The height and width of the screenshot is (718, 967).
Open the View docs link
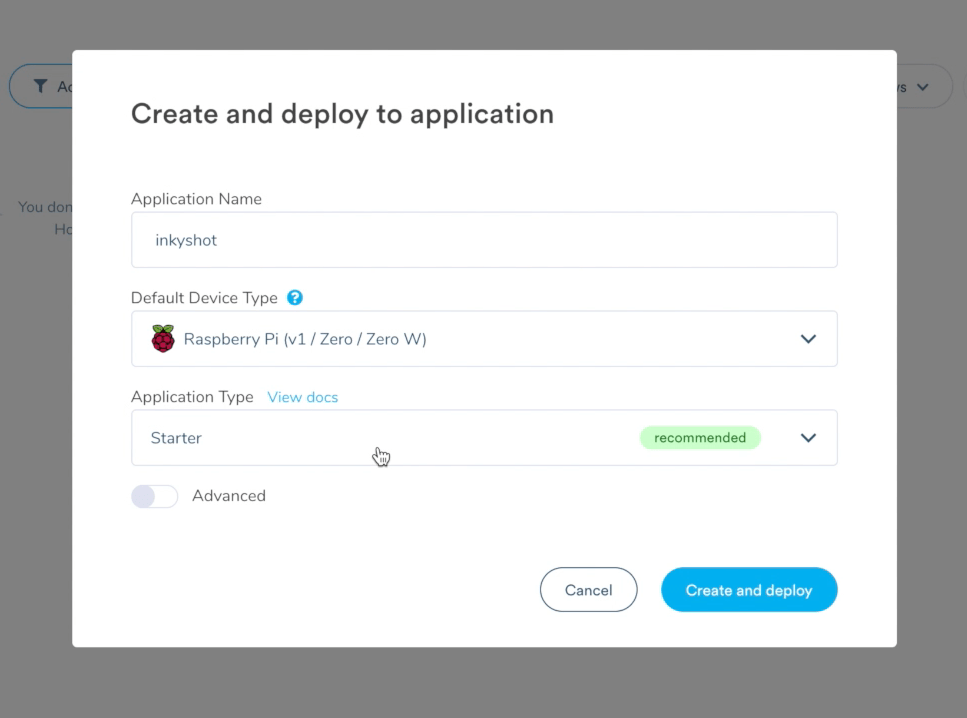click(x=302, y=397)
